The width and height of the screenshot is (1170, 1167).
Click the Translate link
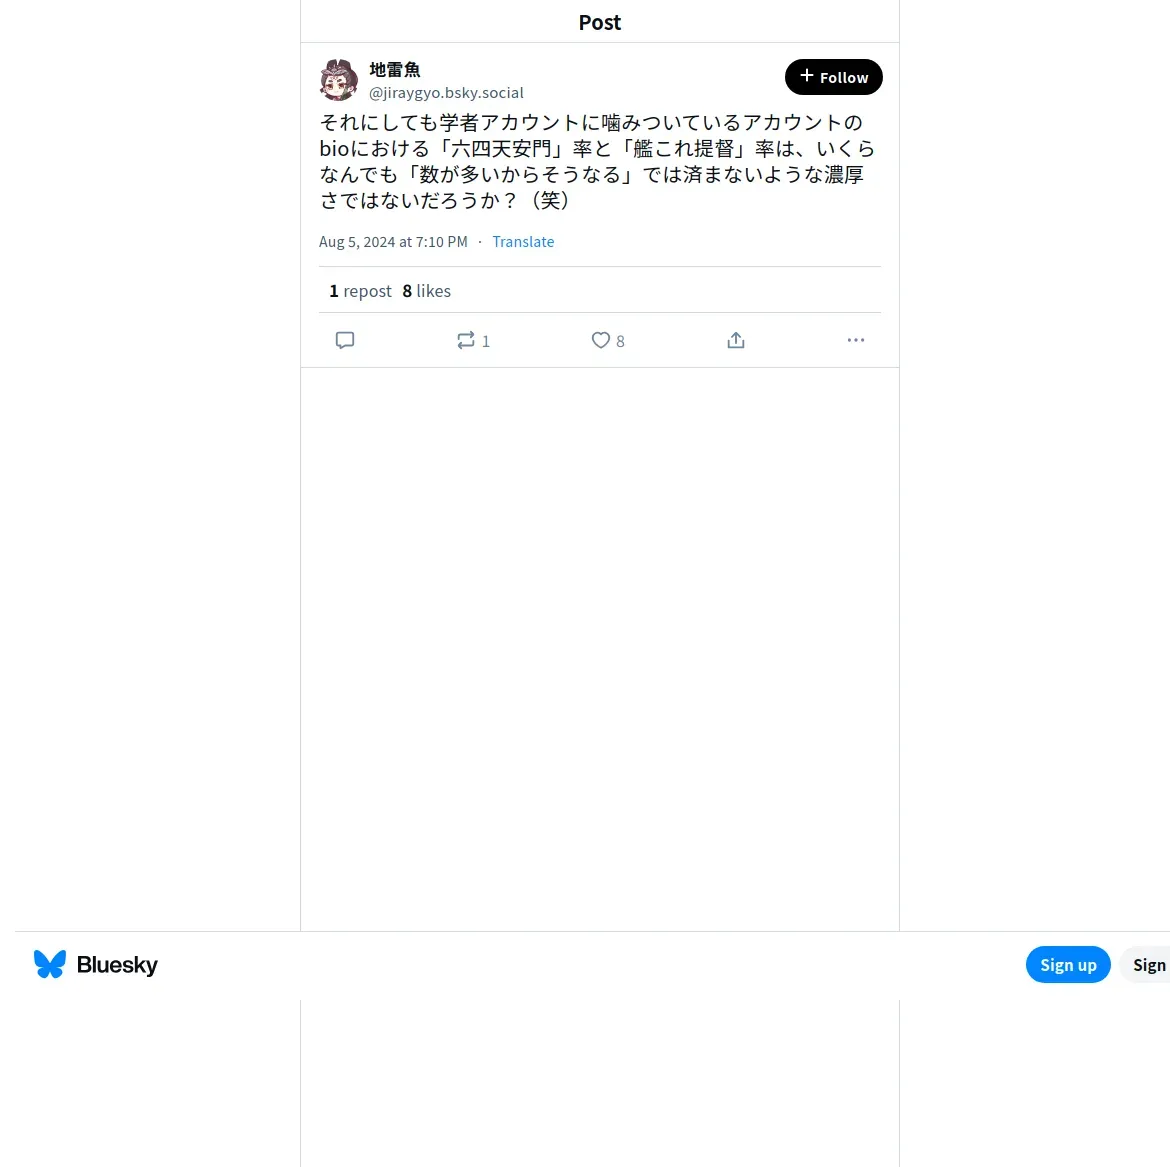click(x=523, y=242)
